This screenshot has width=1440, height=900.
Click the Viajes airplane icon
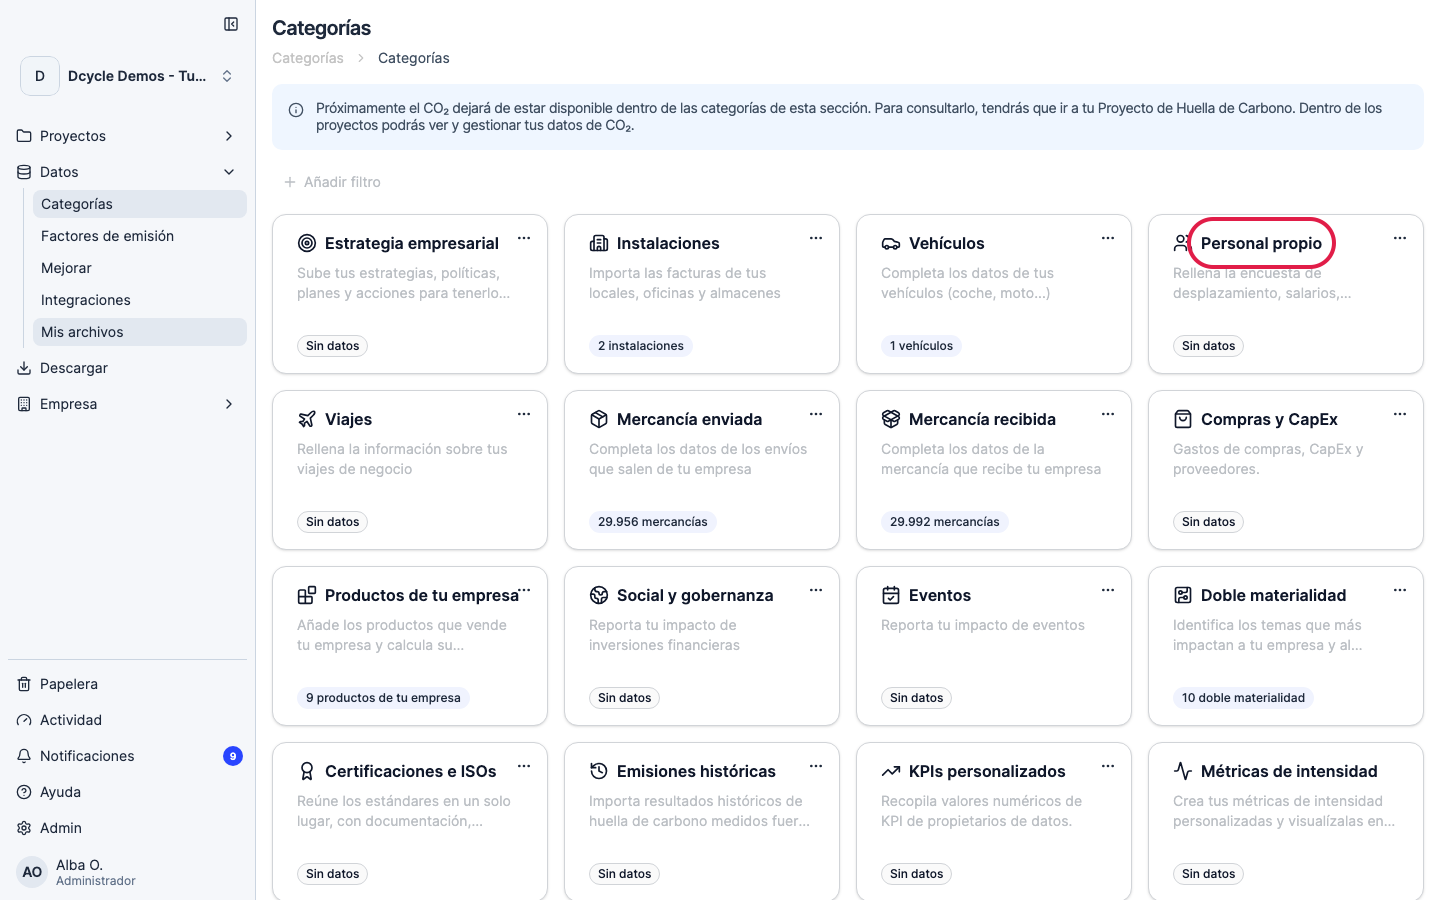(307, 419)
